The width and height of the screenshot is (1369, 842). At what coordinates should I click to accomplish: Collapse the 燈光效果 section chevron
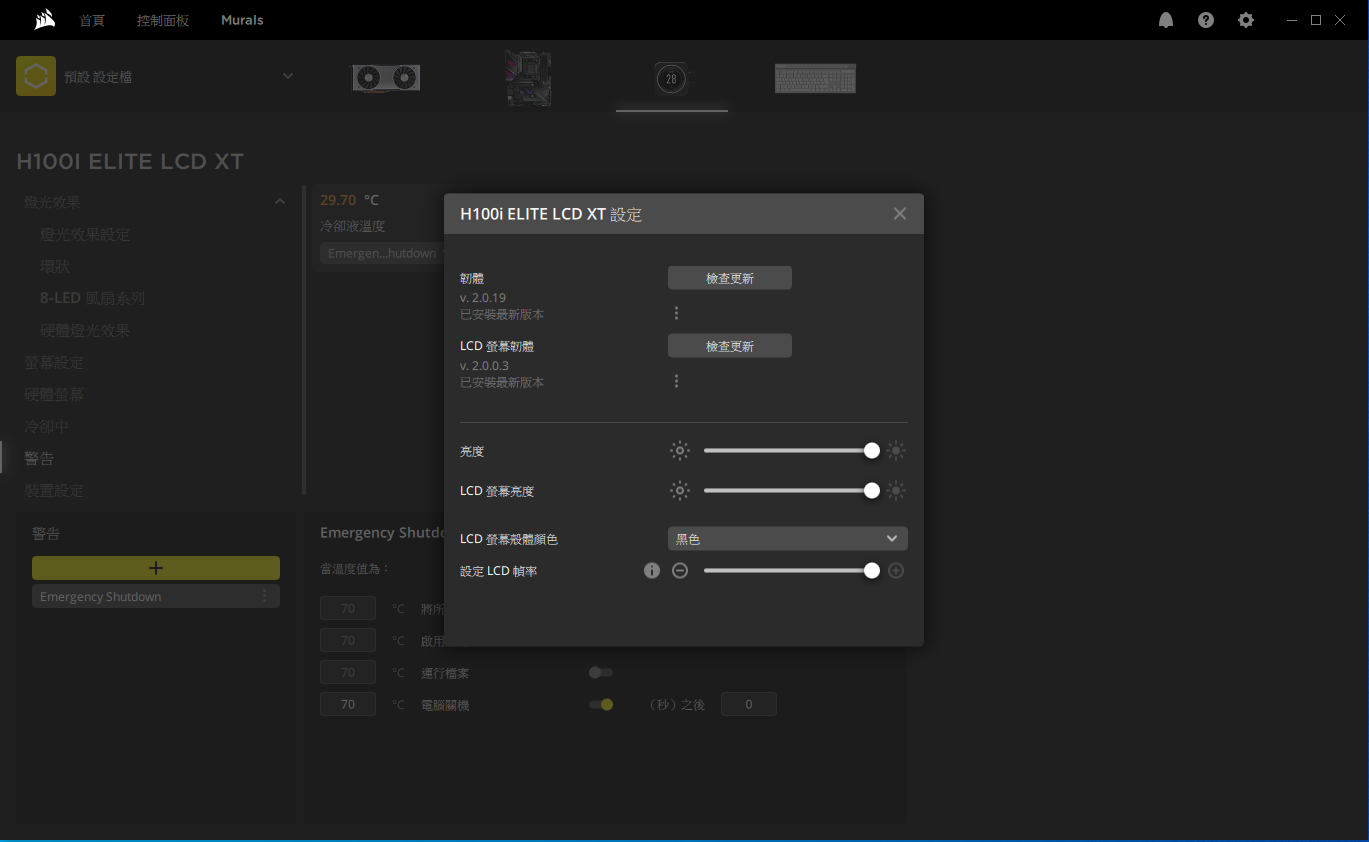tap(279, 202)
